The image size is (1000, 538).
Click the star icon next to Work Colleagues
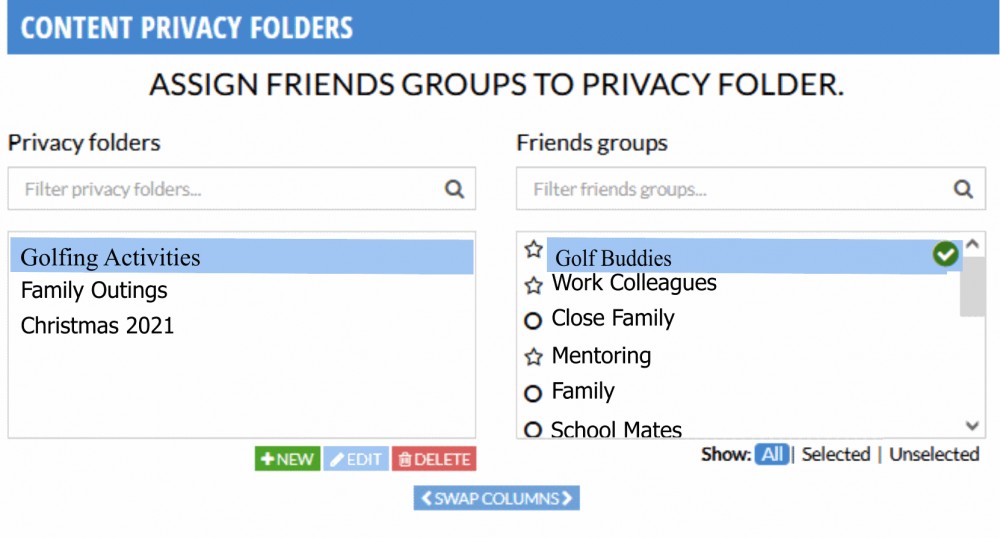coord(534,285)
